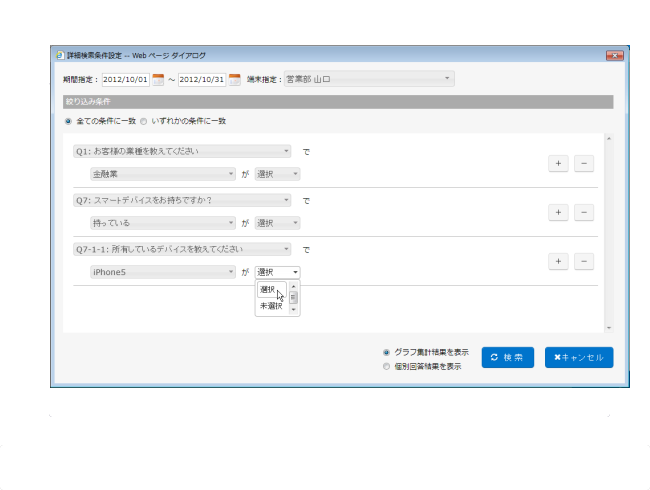Remove the Q7-1-1 condition row

click(x=584, y=261)
